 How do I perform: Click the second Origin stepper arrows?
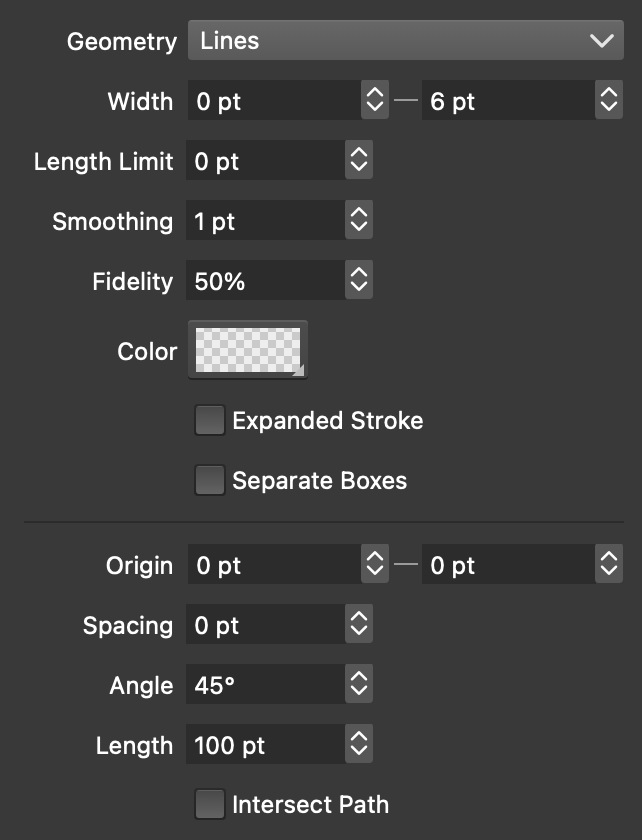608,565
